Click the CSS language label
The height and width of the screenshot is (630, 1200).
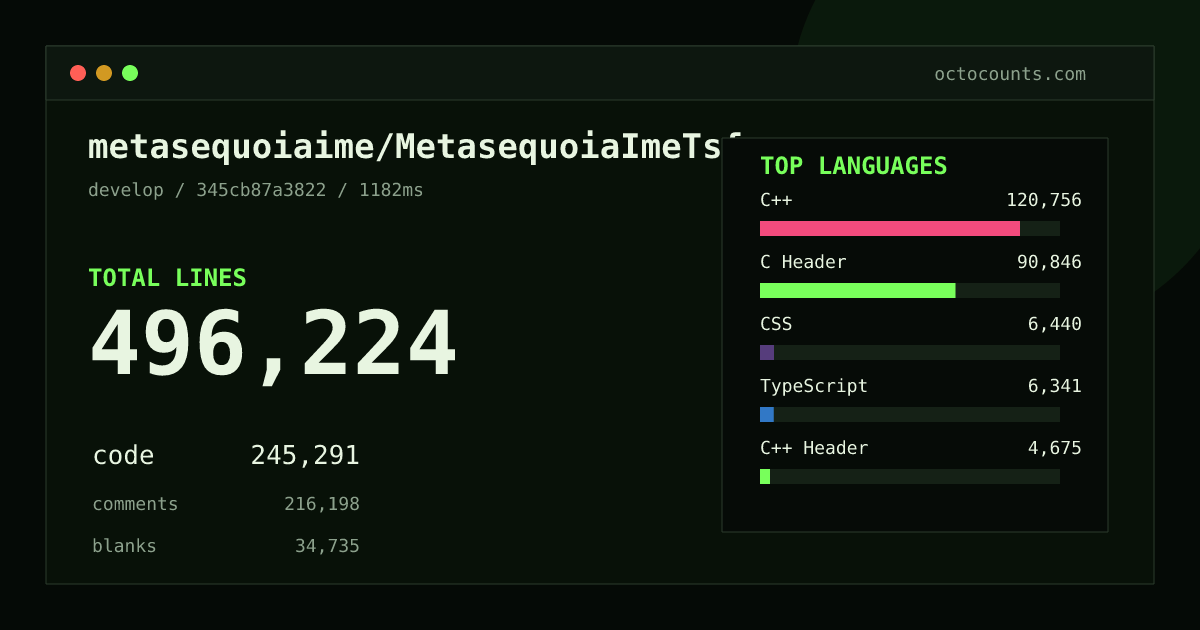776,324
